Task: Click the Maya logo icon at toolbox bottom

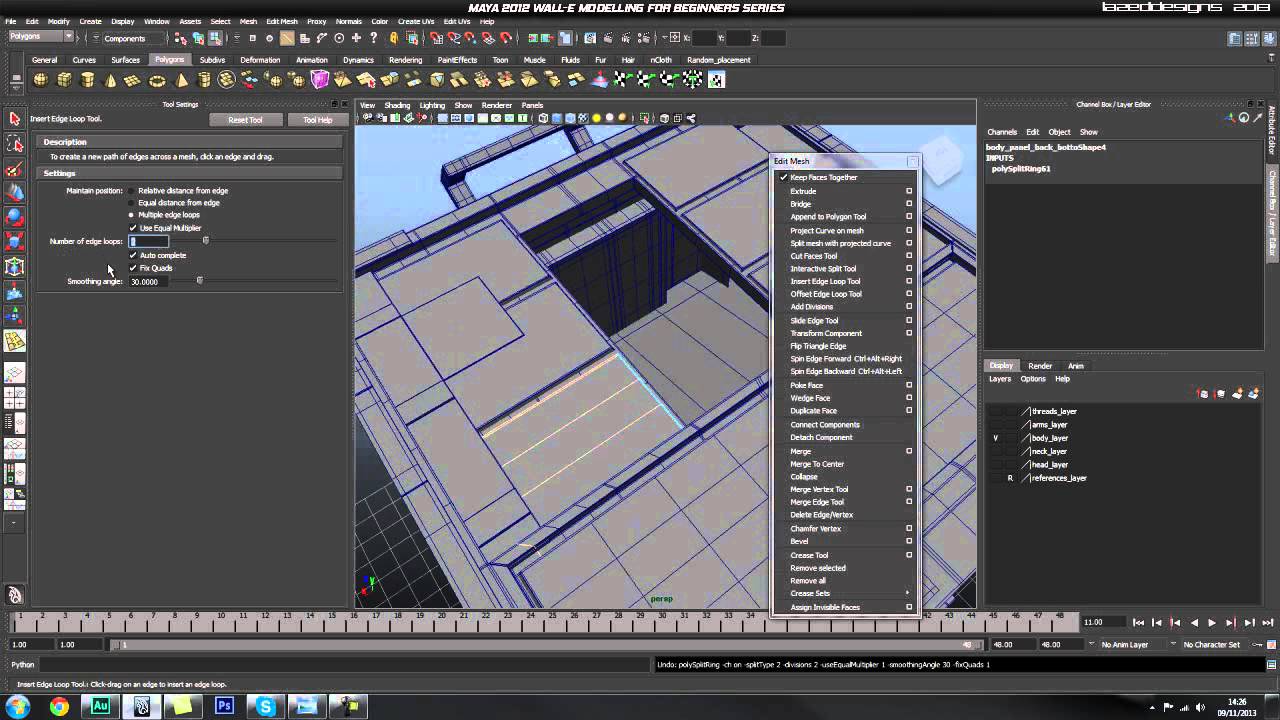Action: [15, 595]
